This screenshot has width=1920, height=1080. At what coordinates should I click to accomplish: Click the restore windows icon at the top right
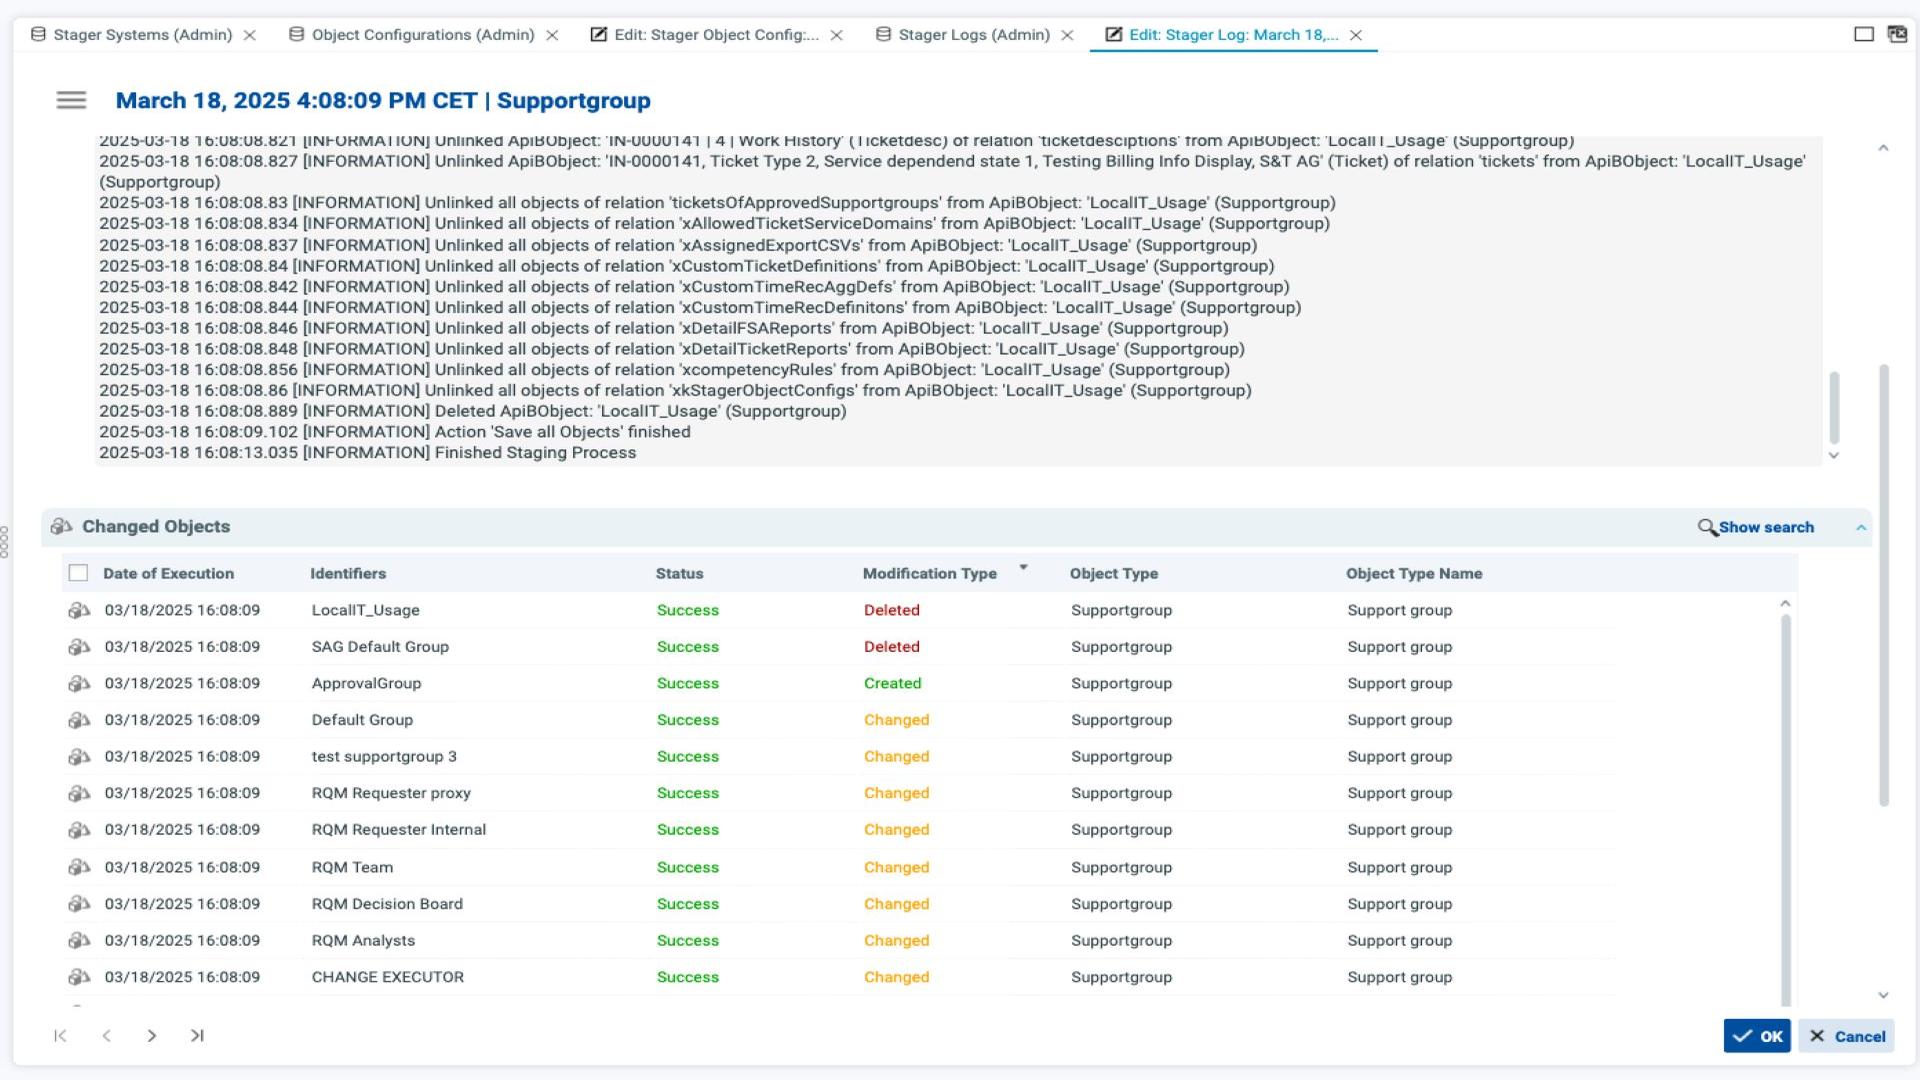pos(1897,34)
